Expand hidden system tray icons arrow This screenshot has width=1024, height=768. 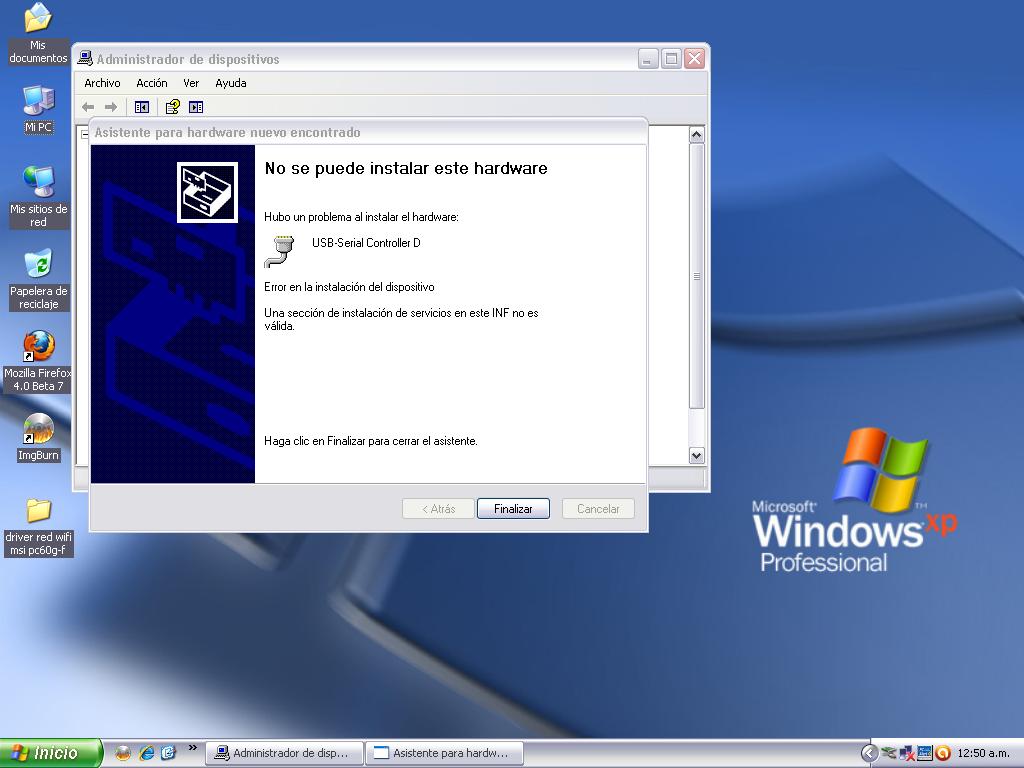pyautogui.click(x=869, y=753)
